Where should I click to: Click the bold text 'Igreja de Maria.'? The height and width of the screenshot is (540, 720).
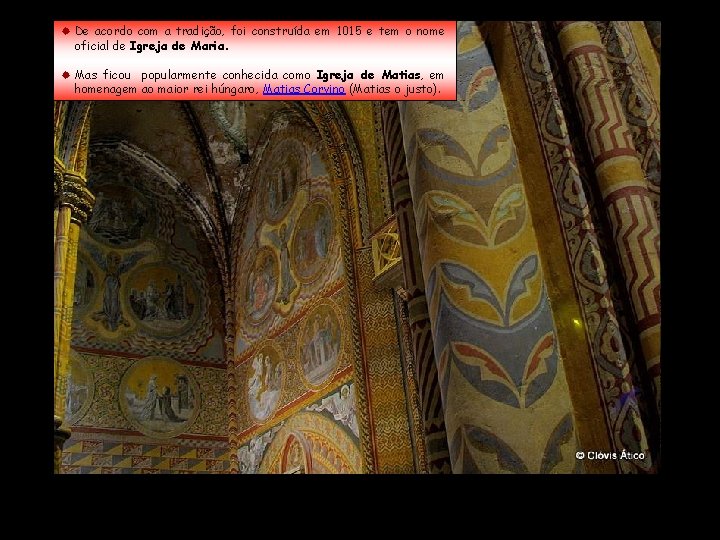click(x=179, y=46)
